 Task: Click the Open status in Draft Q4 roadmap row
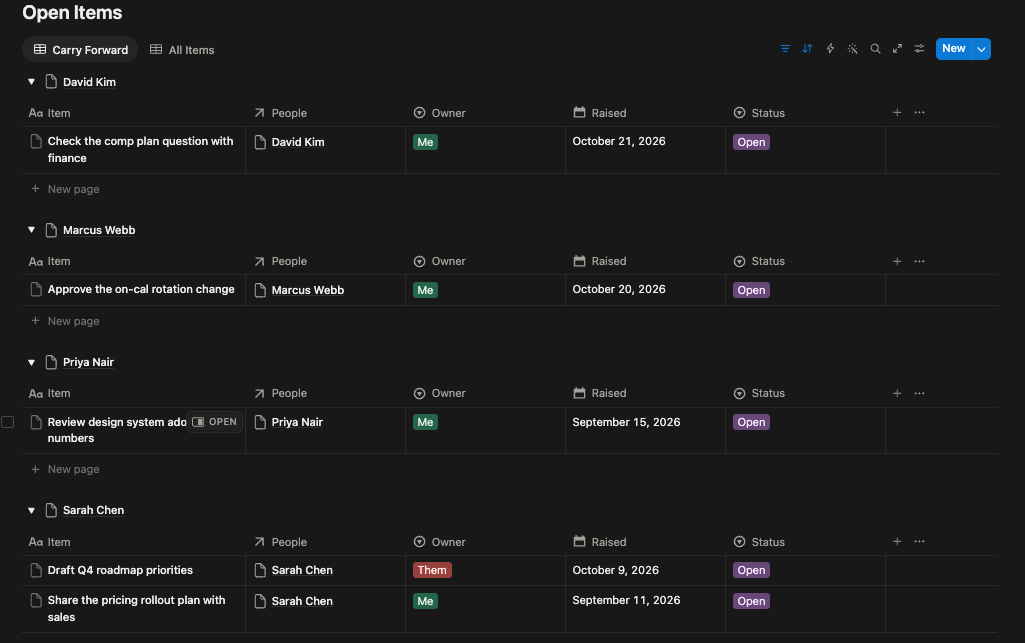751,570
